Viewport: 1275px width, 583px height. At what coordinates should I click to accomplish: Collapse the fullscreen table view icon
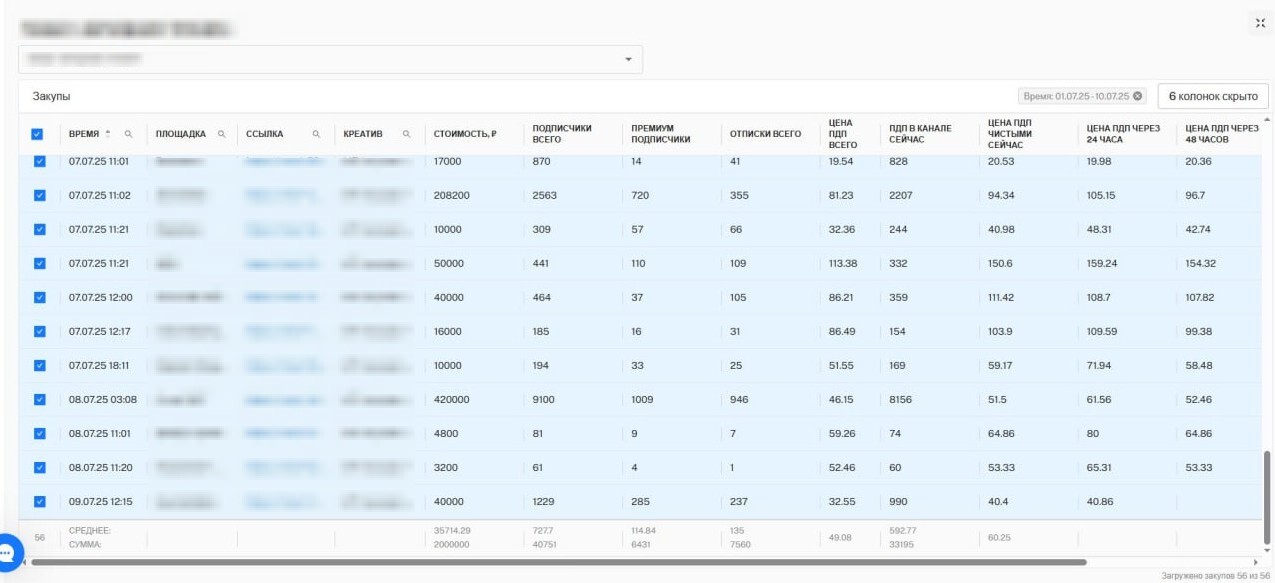click(x=1260, y=23)
